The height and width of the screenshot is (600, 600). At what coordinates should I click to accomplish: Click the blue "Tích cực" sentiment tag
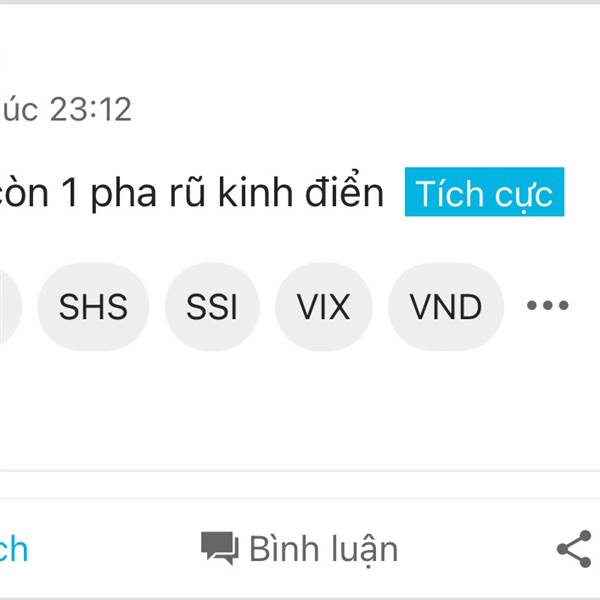pyautogui.click(x=484, y=193)
